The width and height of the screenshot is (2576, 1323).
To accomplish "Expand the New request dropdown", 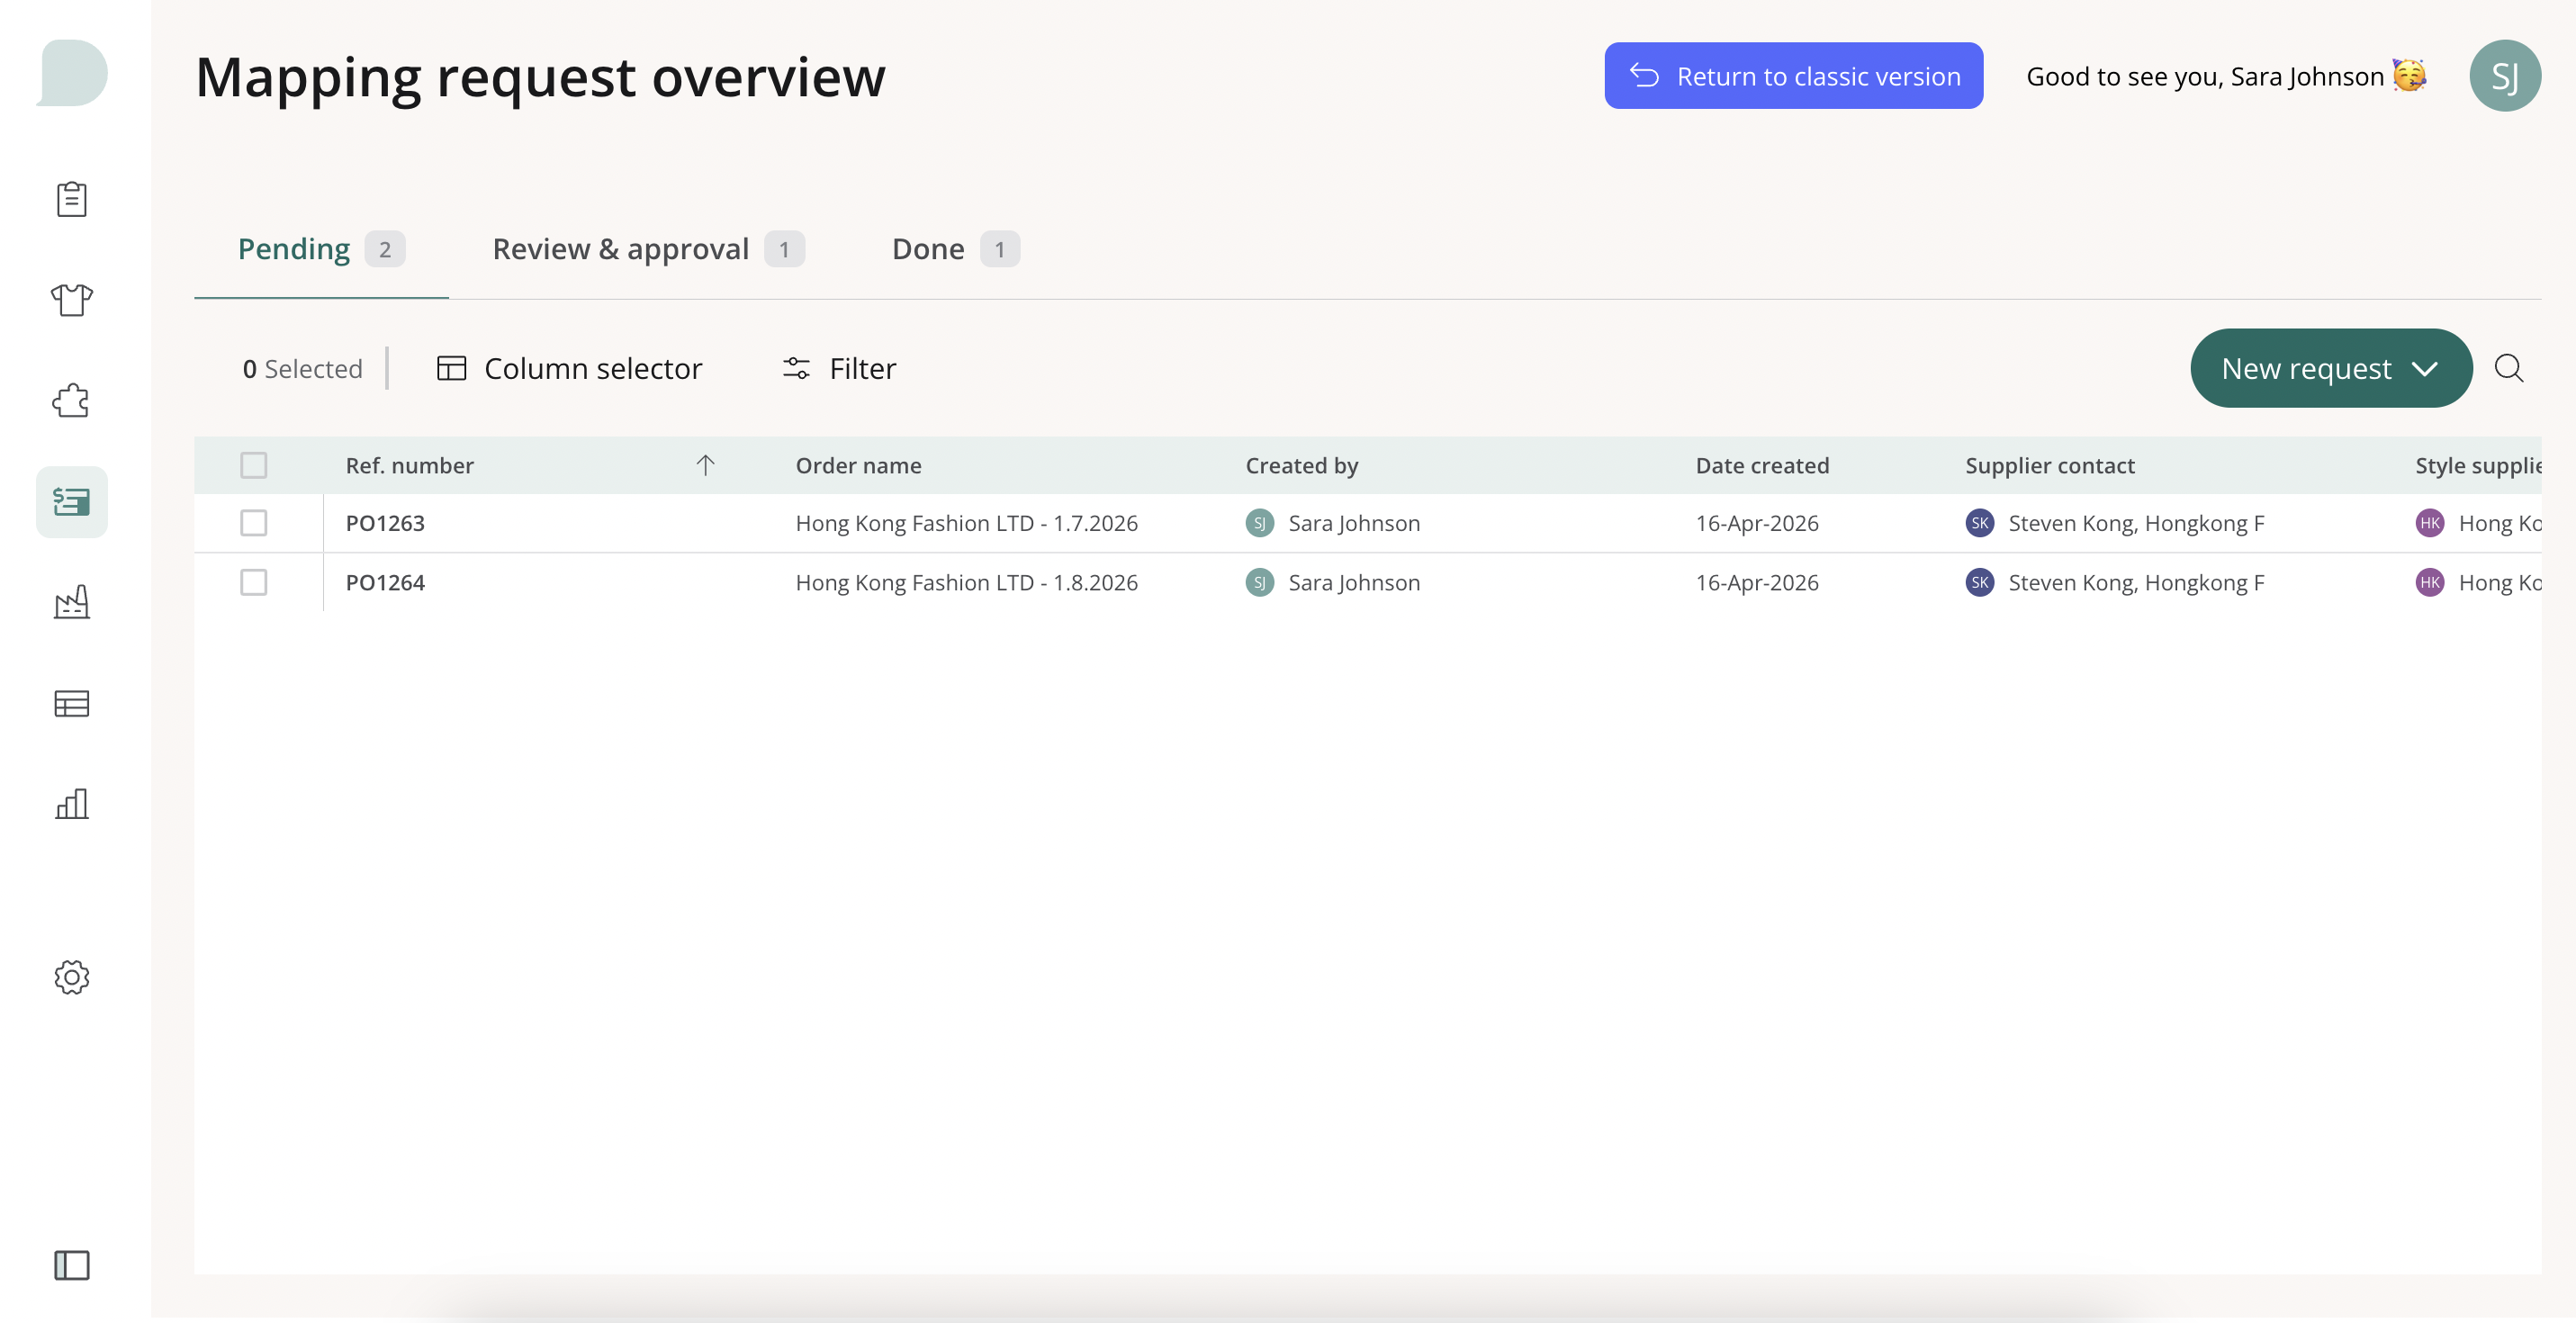I will [2331, 368].
